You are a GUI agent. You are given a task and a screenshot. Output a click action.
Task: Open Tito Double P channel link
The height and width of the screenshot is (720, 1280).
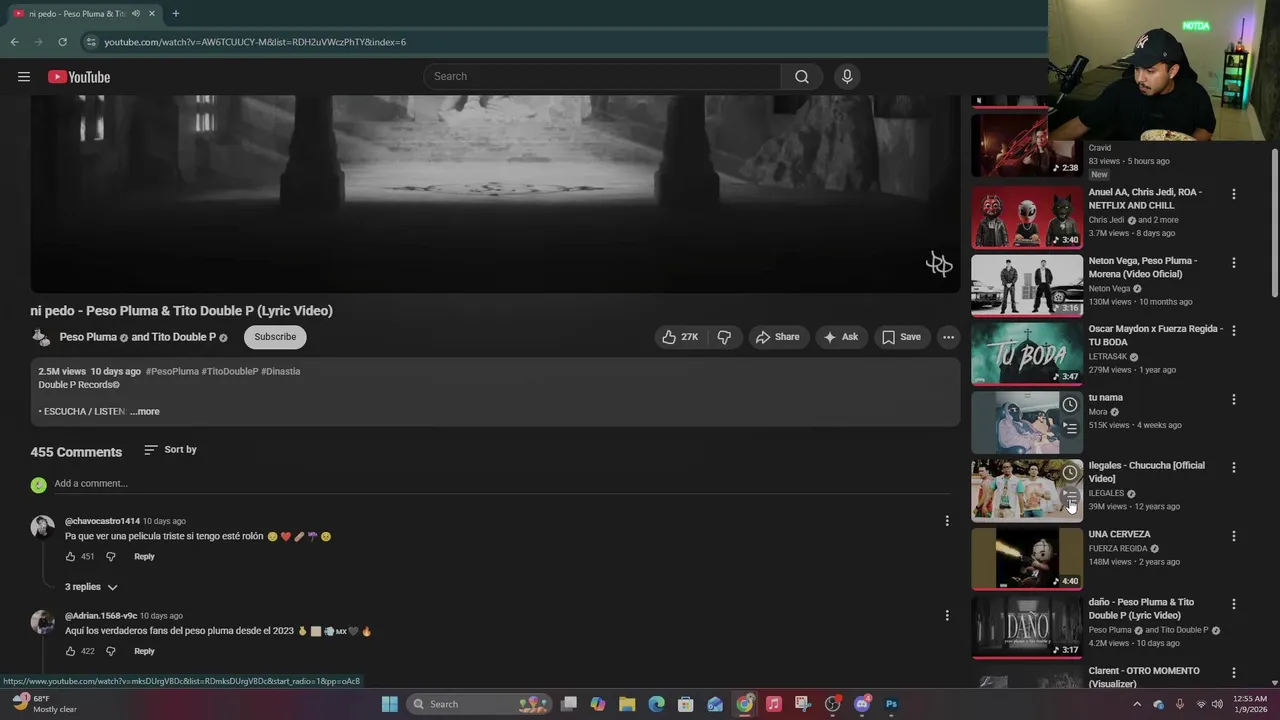(x=183, y=338)
